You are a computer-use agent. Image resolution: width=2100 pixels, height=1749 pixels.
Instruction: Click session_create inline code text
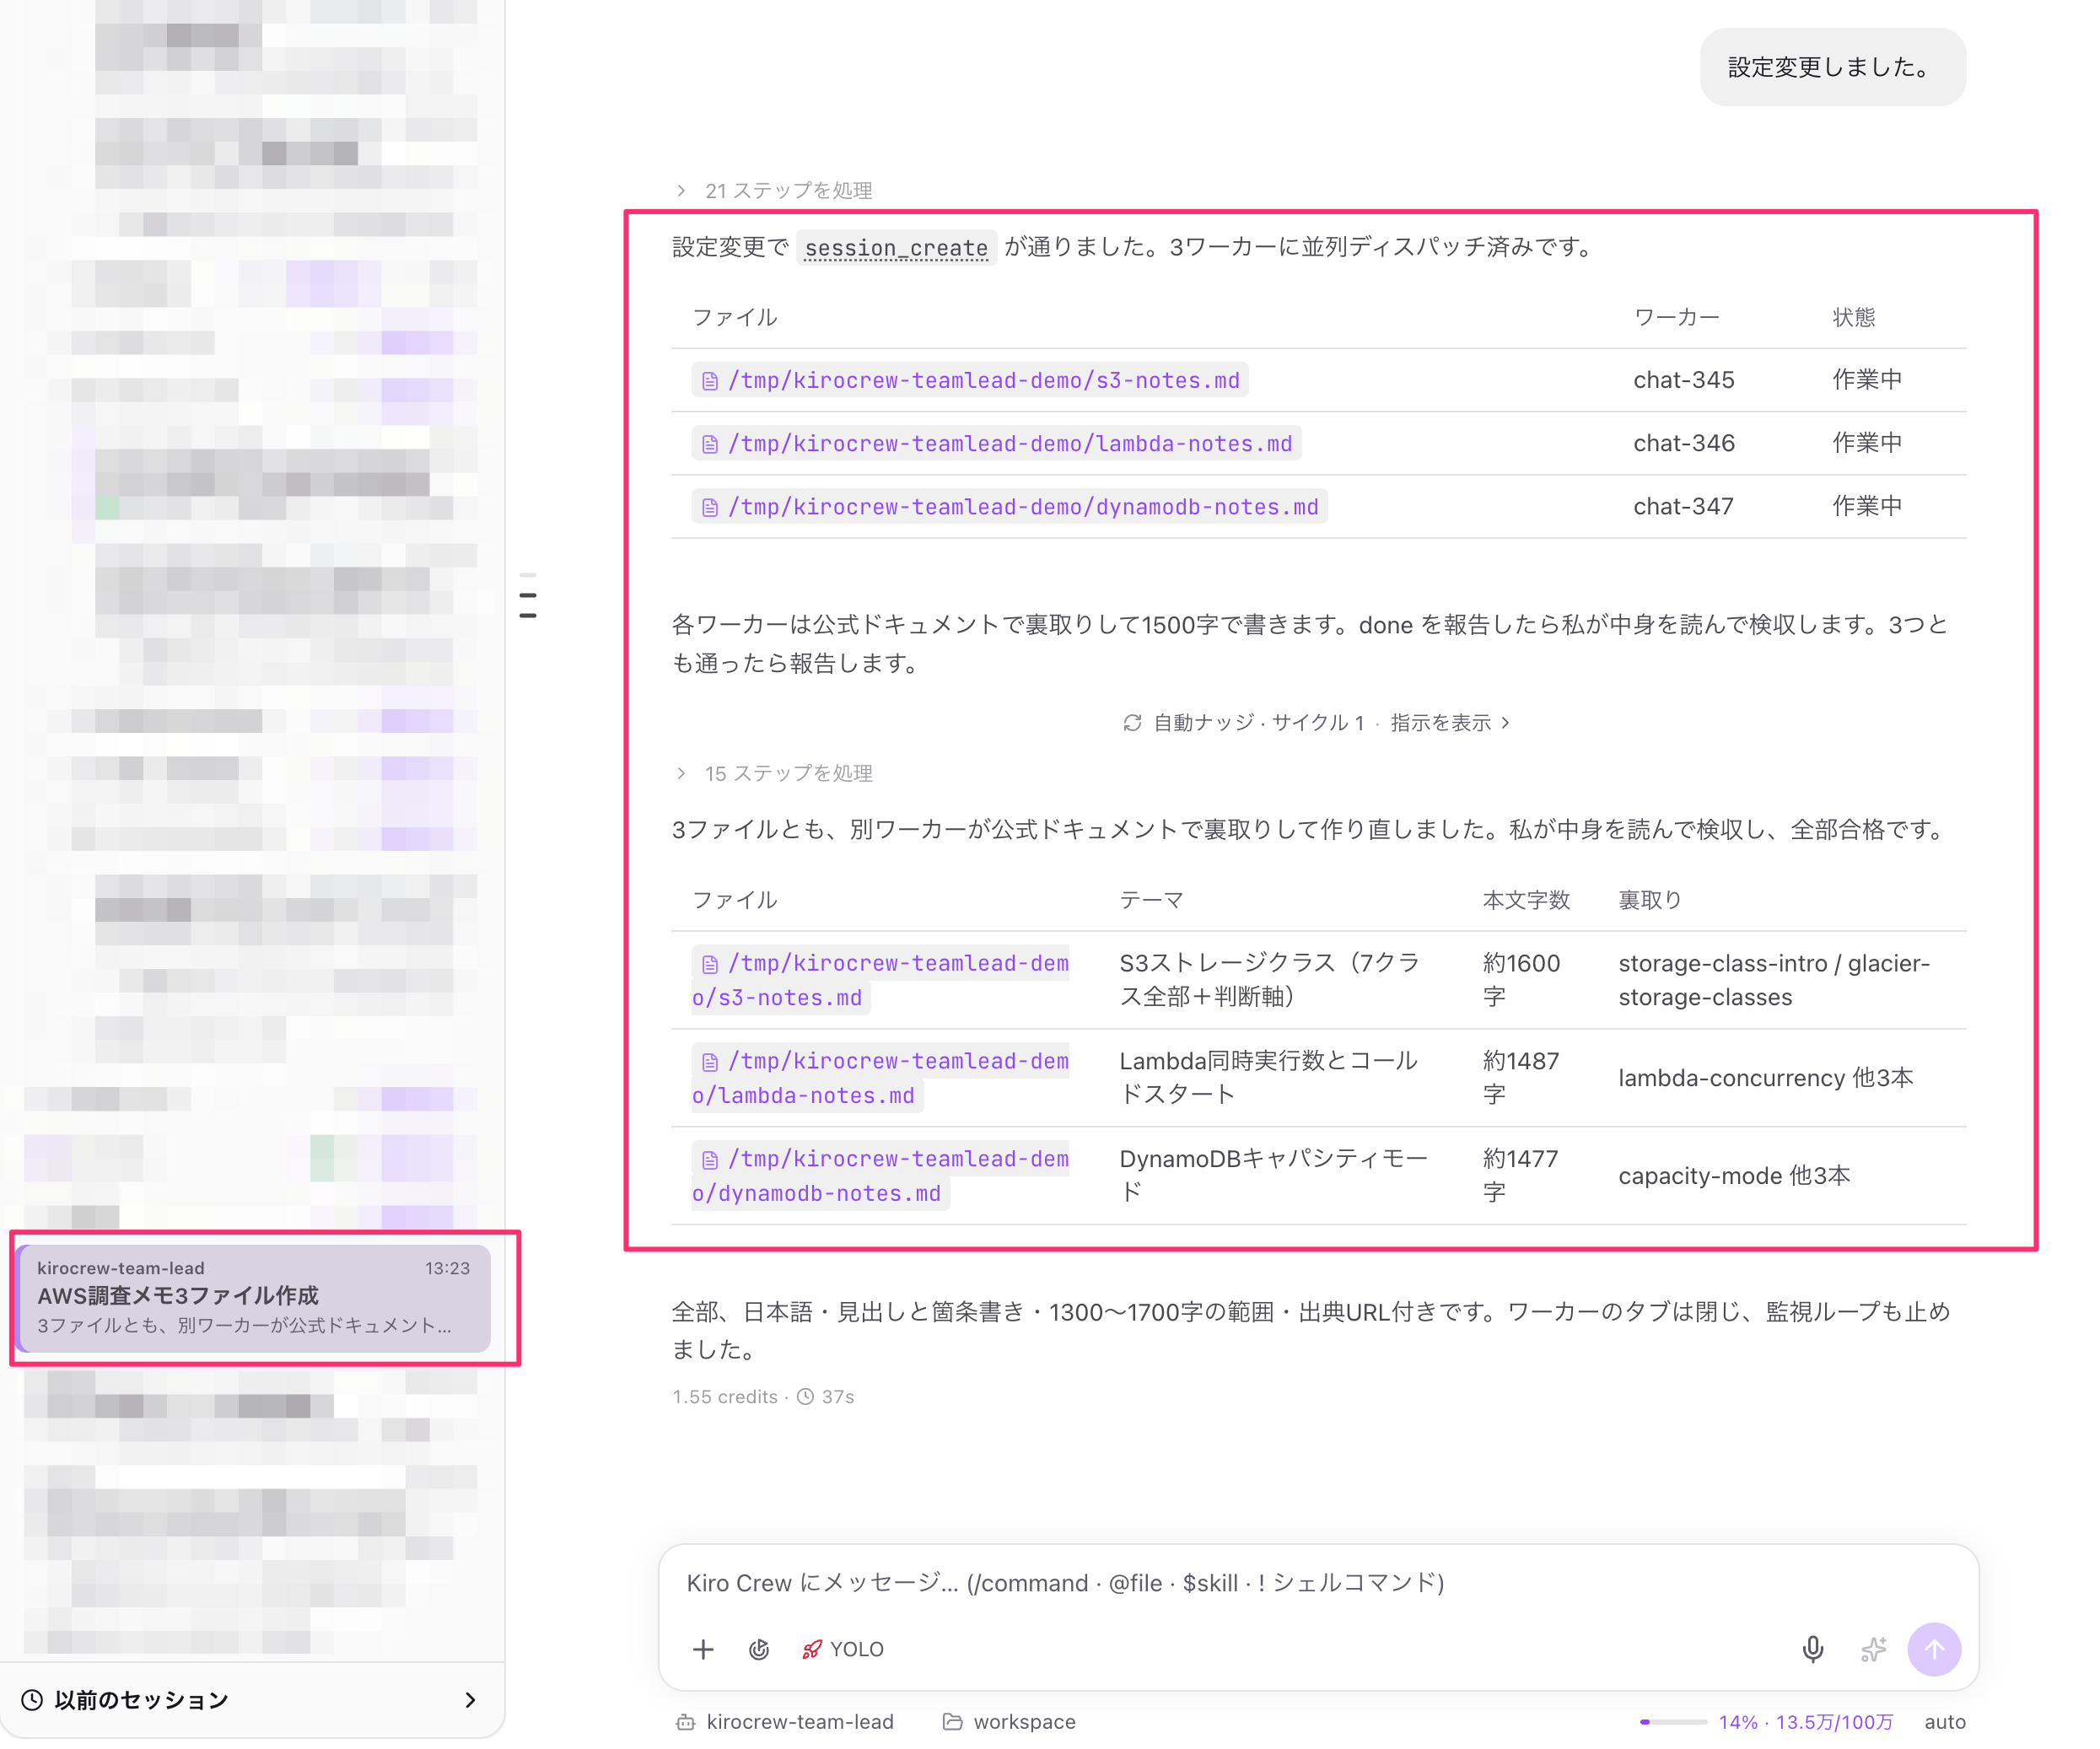tap(896, 248)
